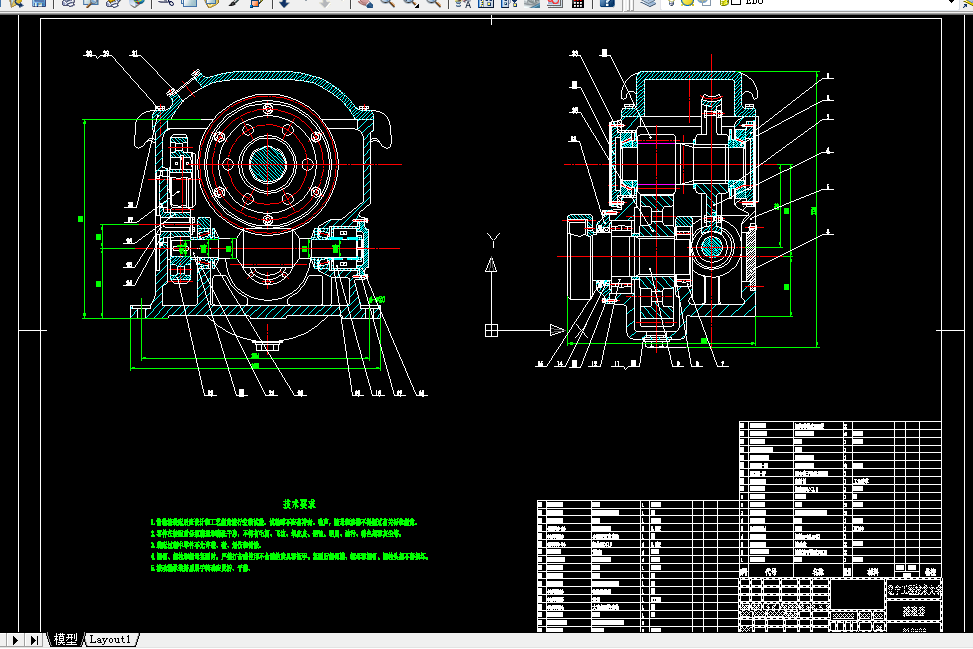Switch to the Layout1 tab
Image resolution: width=973 pixels, height=649 pixels.
point(110,639)
